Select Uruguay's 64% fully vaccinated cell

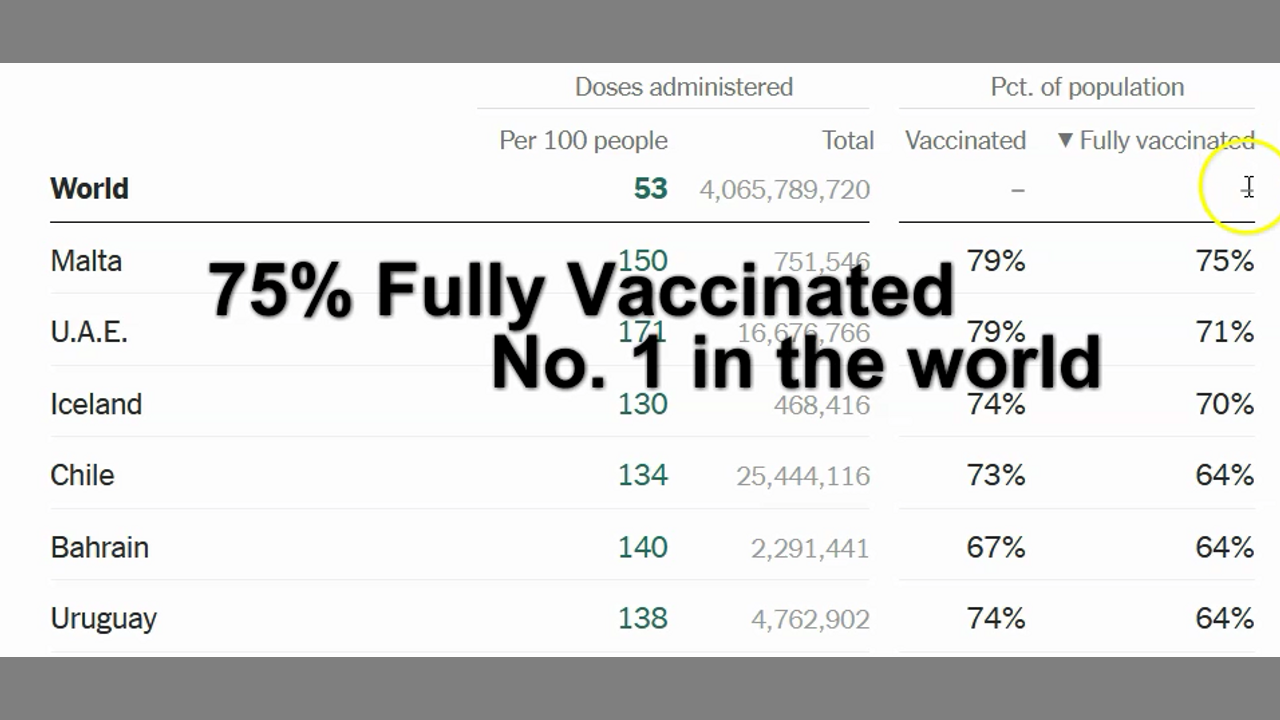click(x=1224, y=618)
